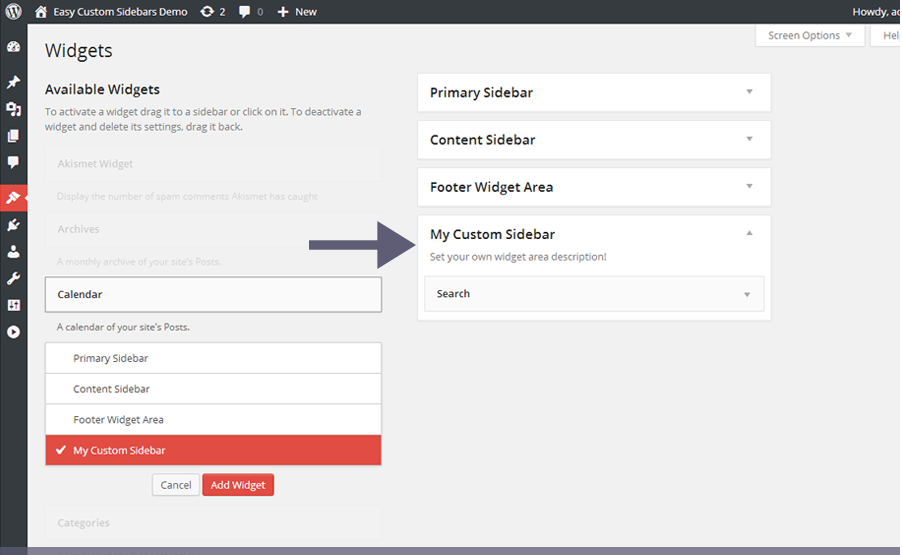The width and height of the screenshot is (902, 555).
Task: Open Appearance brush icon in sidebar
Action: [x=13, y=198]
